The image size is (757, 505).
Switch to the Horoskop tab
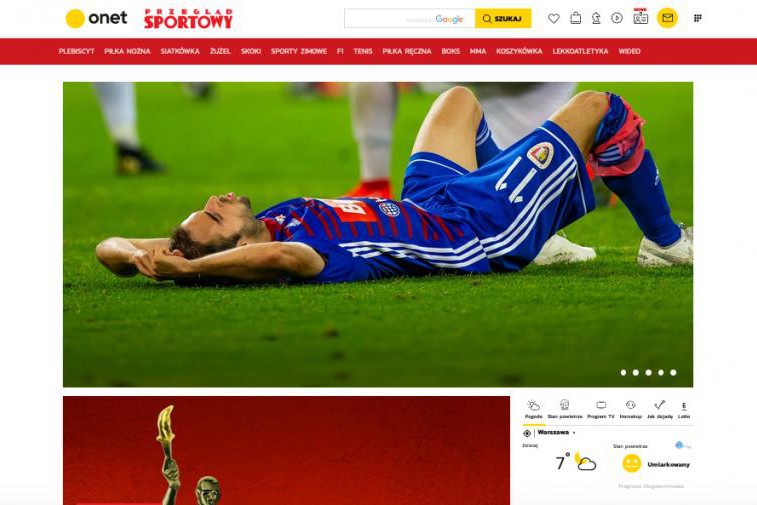tap(631, 409)
